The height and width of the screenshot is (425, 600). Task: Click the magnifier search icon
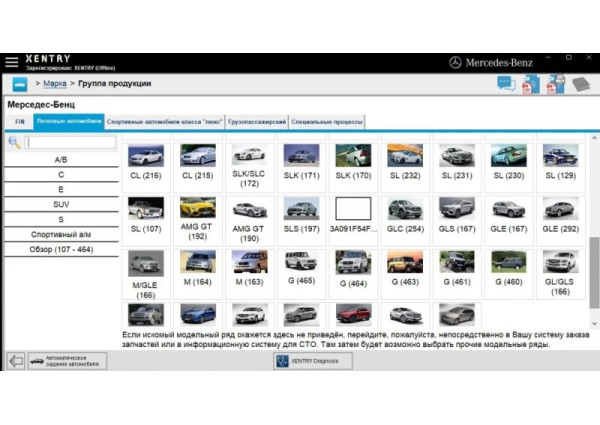pos(15,142)
